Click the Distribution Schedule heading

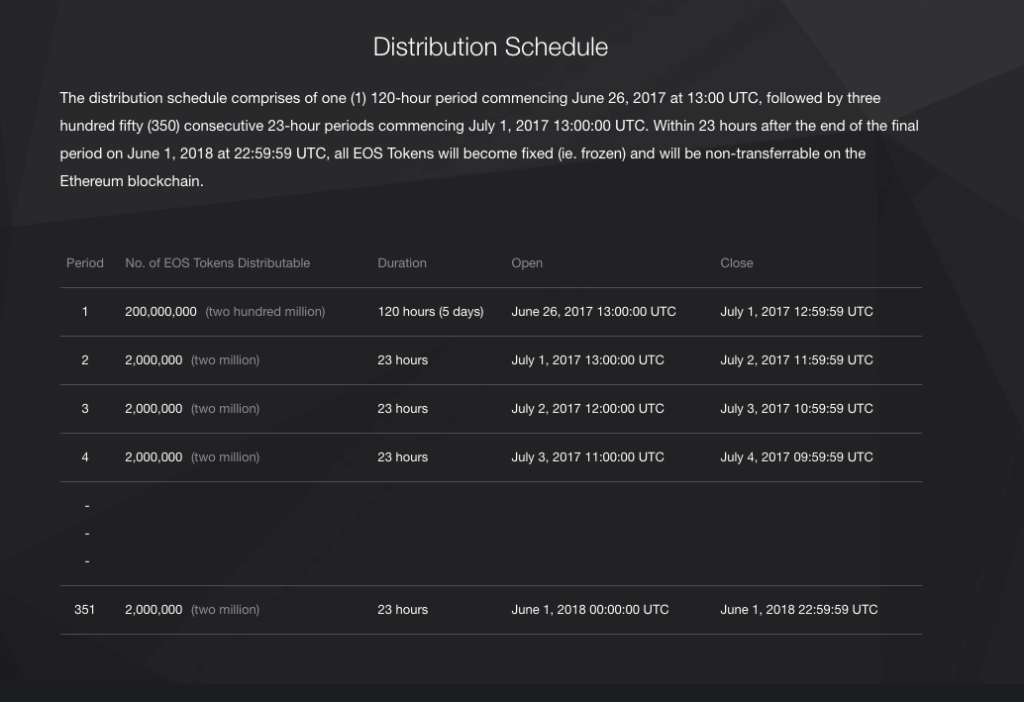pos(490,47)
